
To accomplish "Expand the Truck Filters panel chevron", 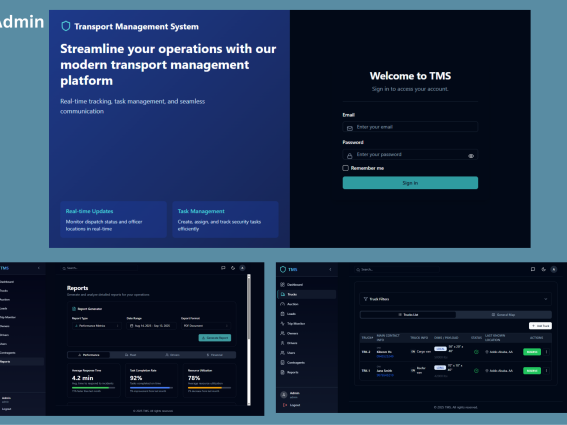I will click(x=546, y=299).
